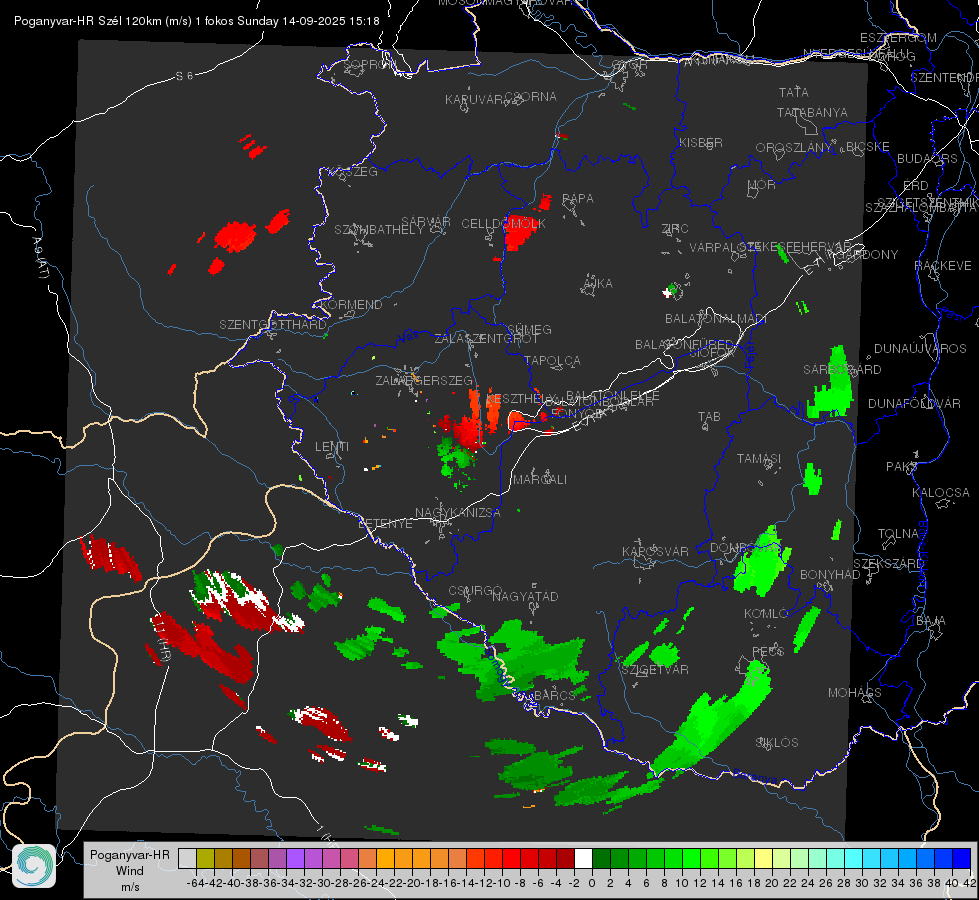
Task: Click the RÁCKEVE town label
Action: (x=943, y=266)
